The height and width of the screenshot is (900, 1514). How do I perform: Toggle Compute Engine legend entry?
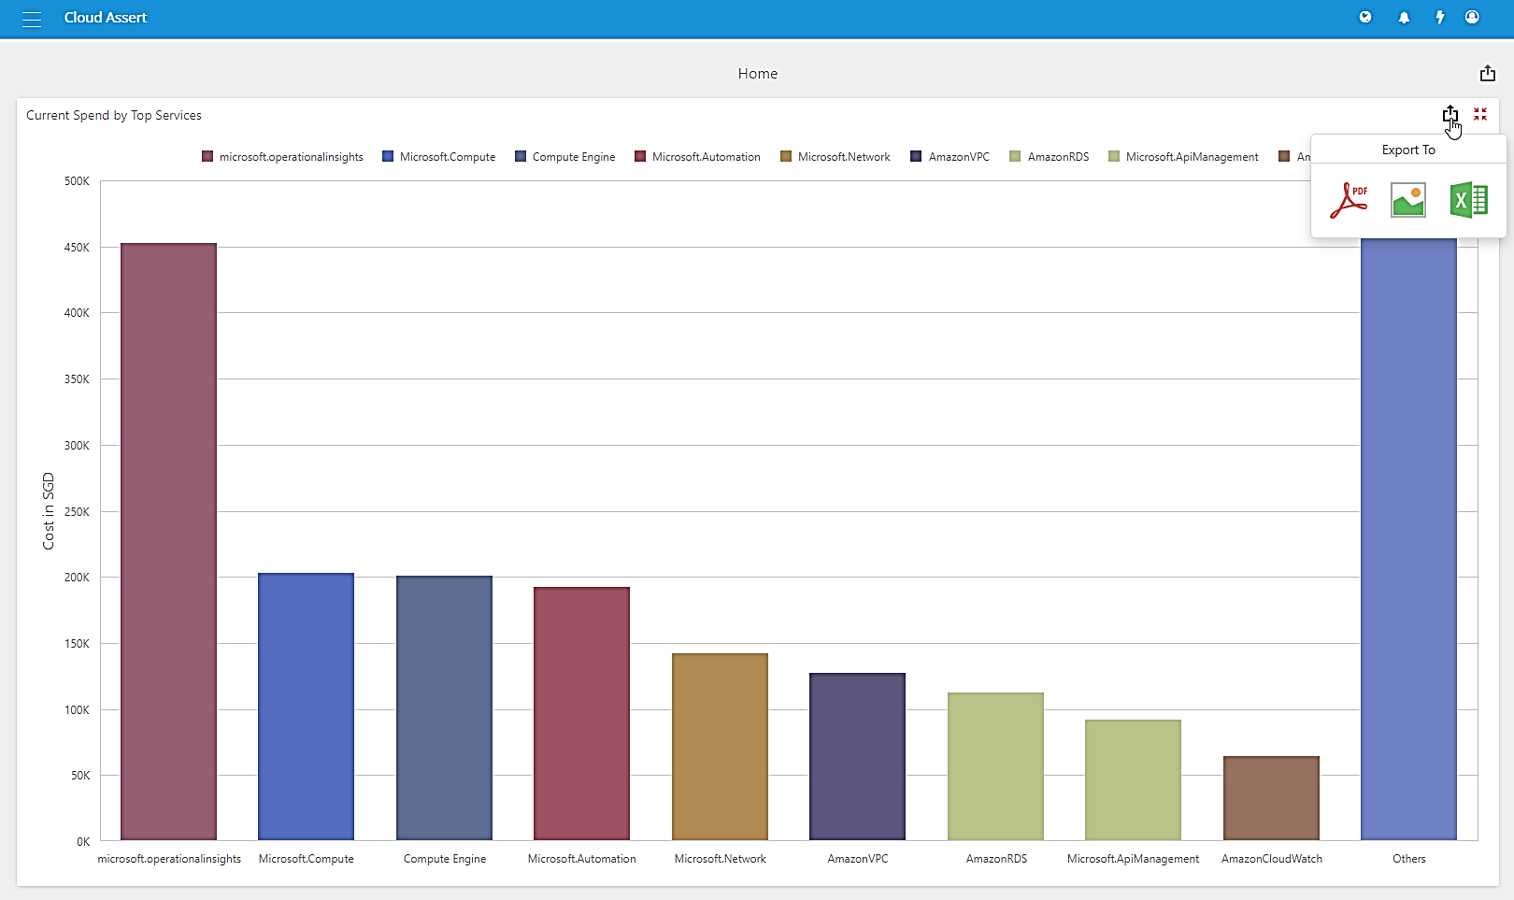pyautogui.click(x=565, y=157)
